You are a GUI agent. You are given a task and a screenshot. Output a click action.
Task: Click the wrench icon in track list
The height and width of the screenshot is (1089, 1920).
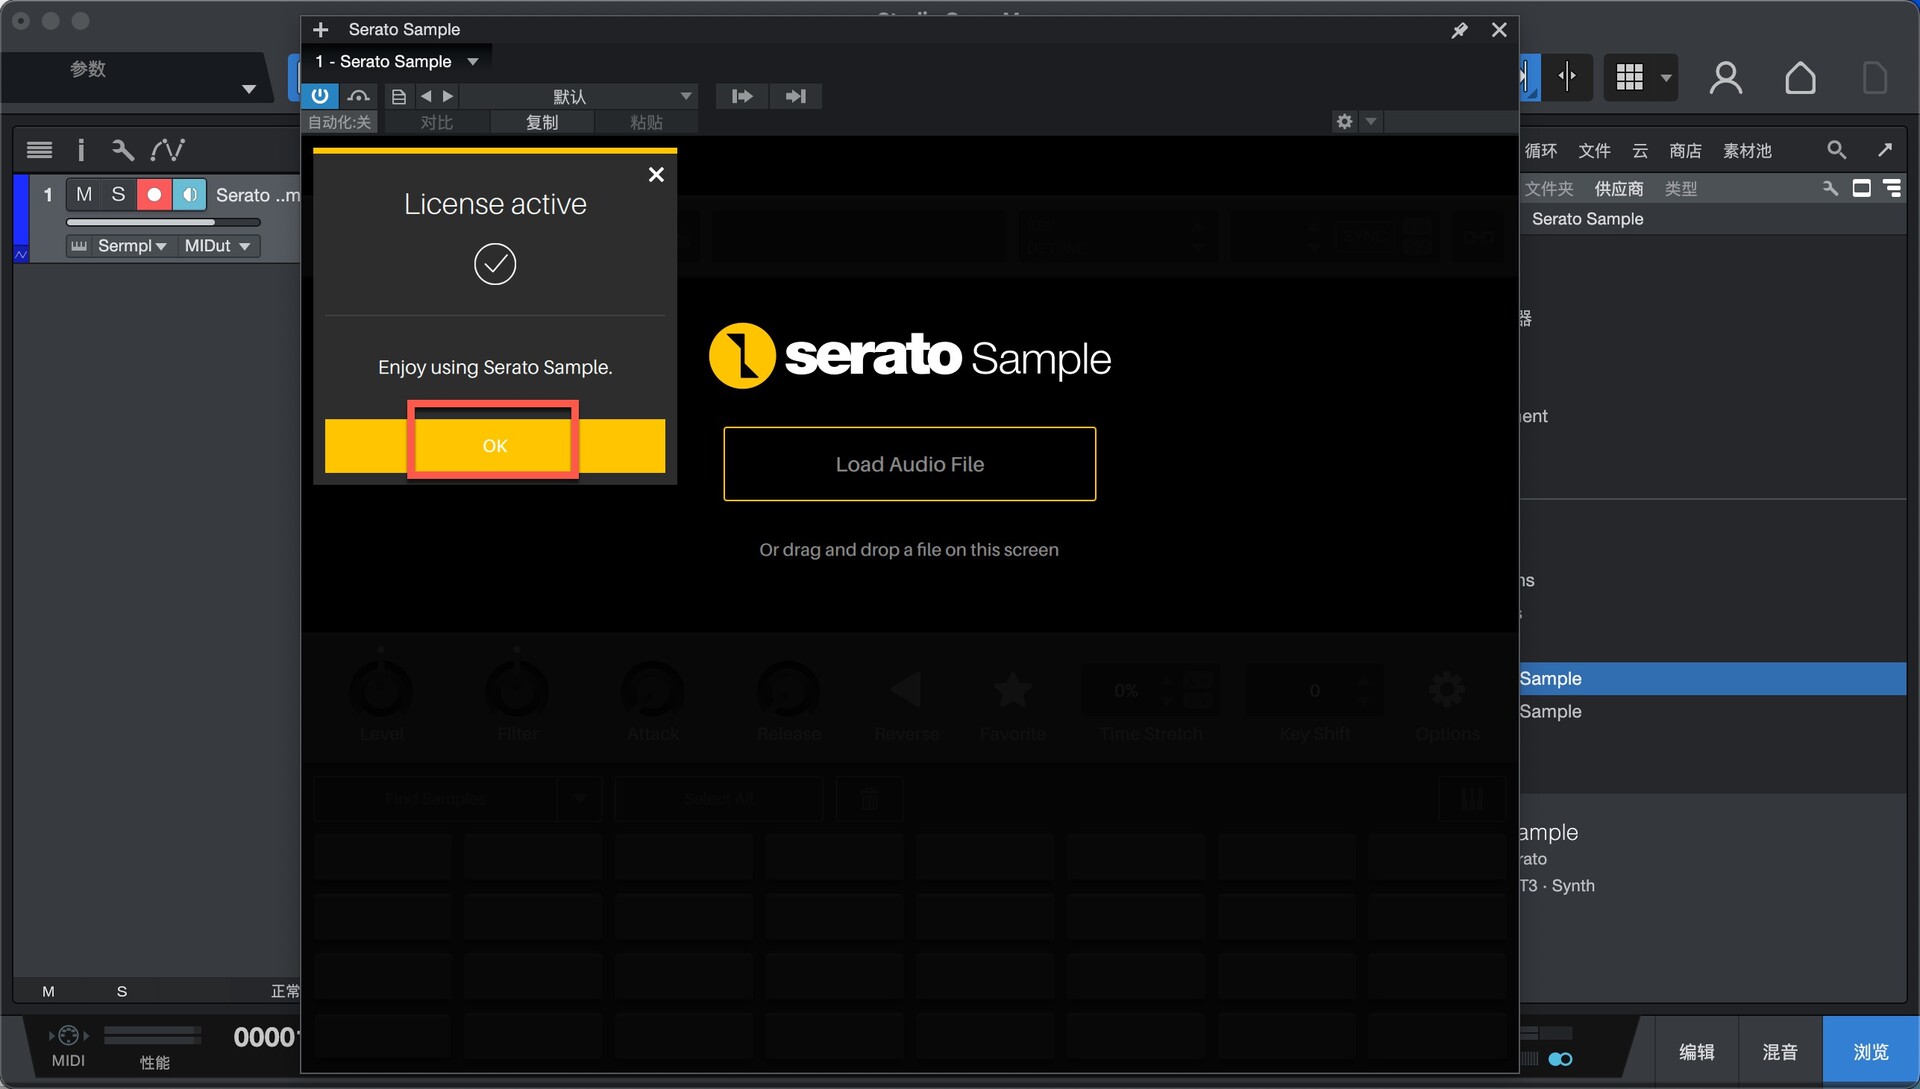tap(123, 150)
